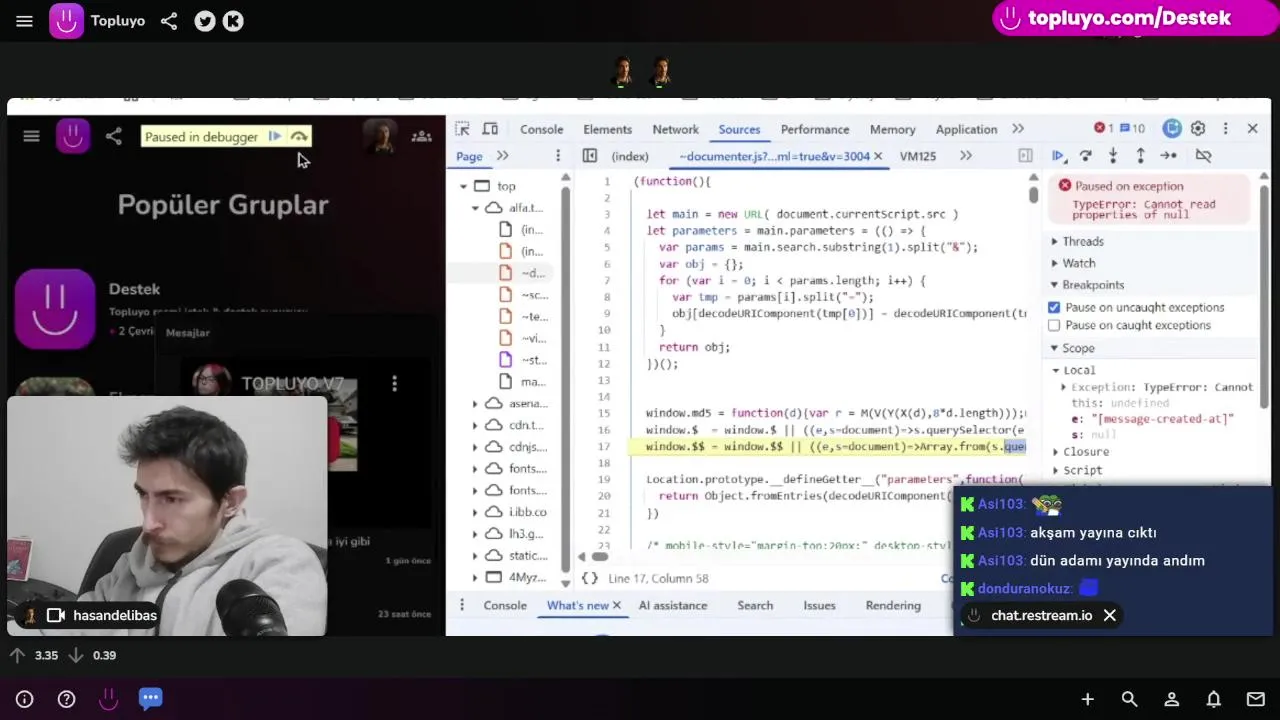Toggle DevTools device toolbar icon
The width and height of the screenshot is (1280, 720).
pos(490,129)
